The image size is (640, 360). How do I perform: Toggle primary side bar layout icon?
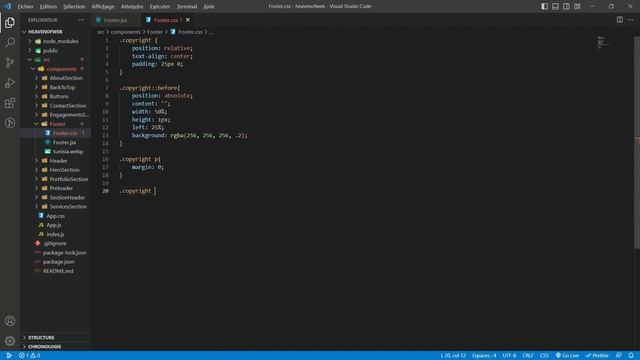544,7
